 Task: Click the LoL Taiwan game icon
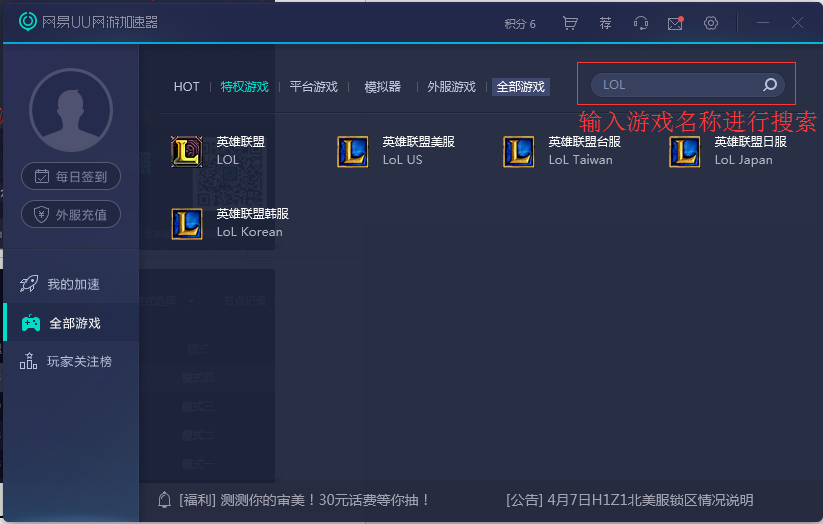point(519,151)
